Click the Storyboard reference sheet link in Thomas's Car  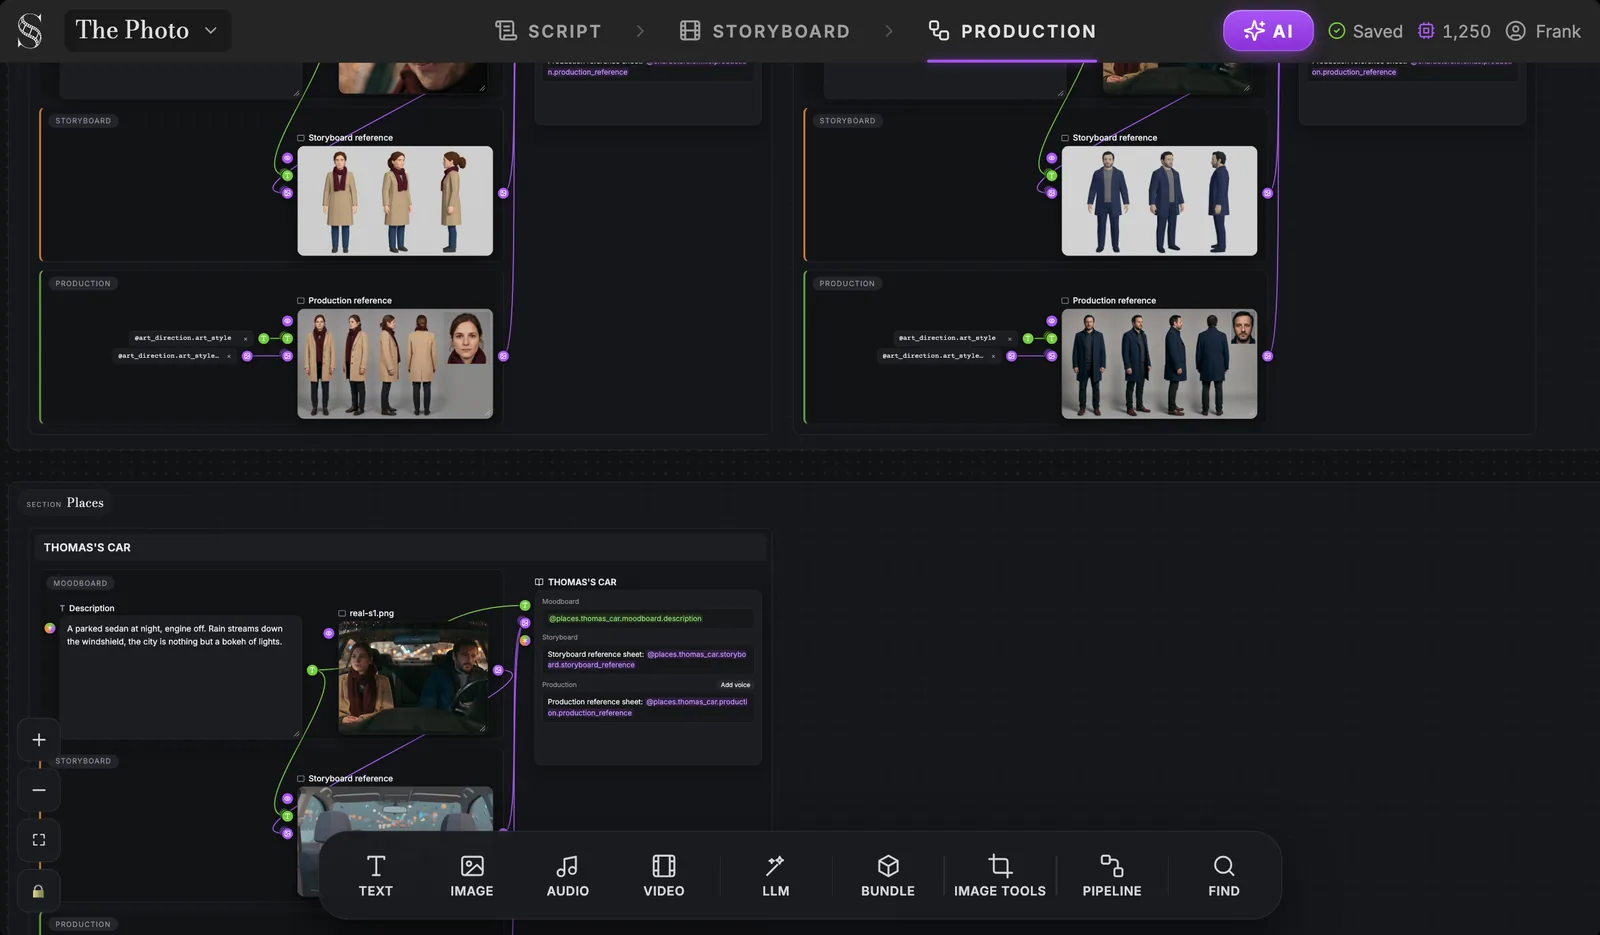[x=647, y=659]
